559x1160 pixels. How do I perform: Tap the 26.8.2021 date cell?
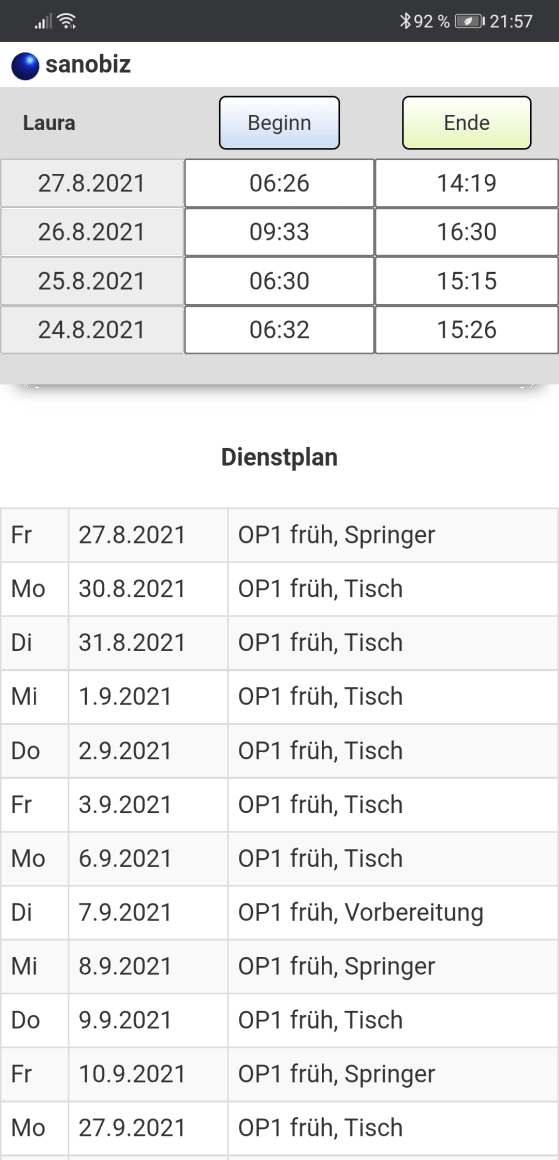point(92,232)
